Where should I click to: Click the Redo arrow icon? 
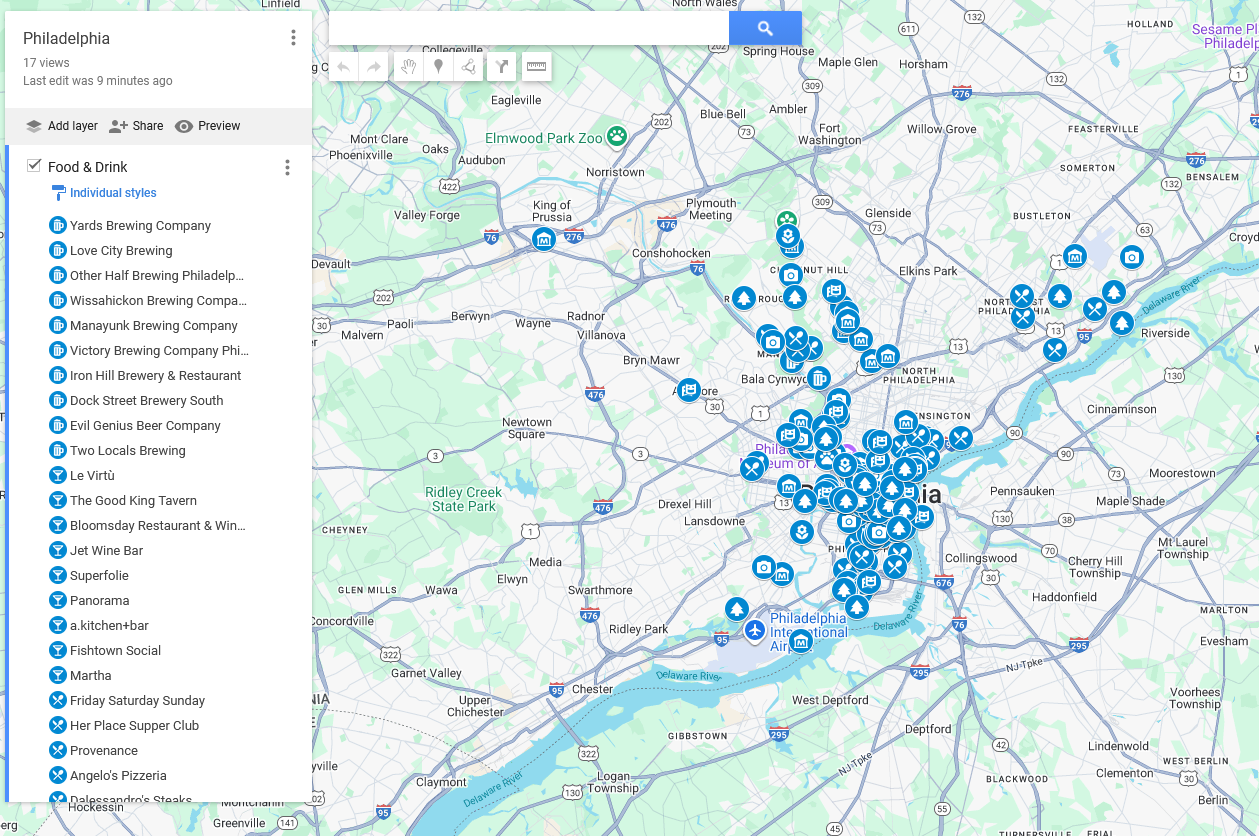click(372, 66)
